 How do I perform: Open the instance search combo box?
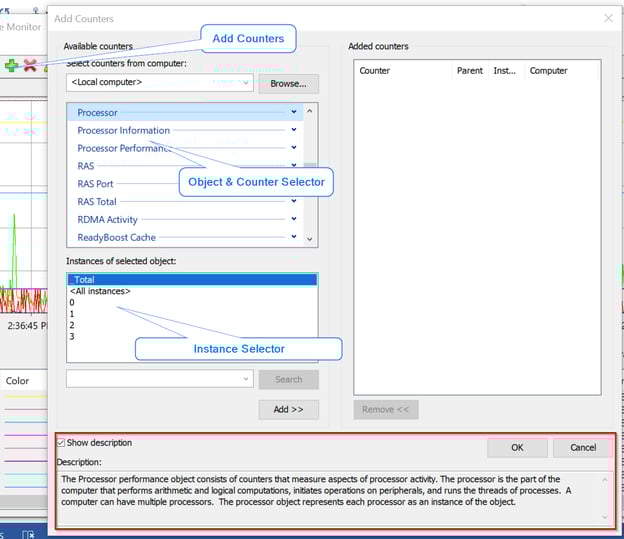point(160,379)
